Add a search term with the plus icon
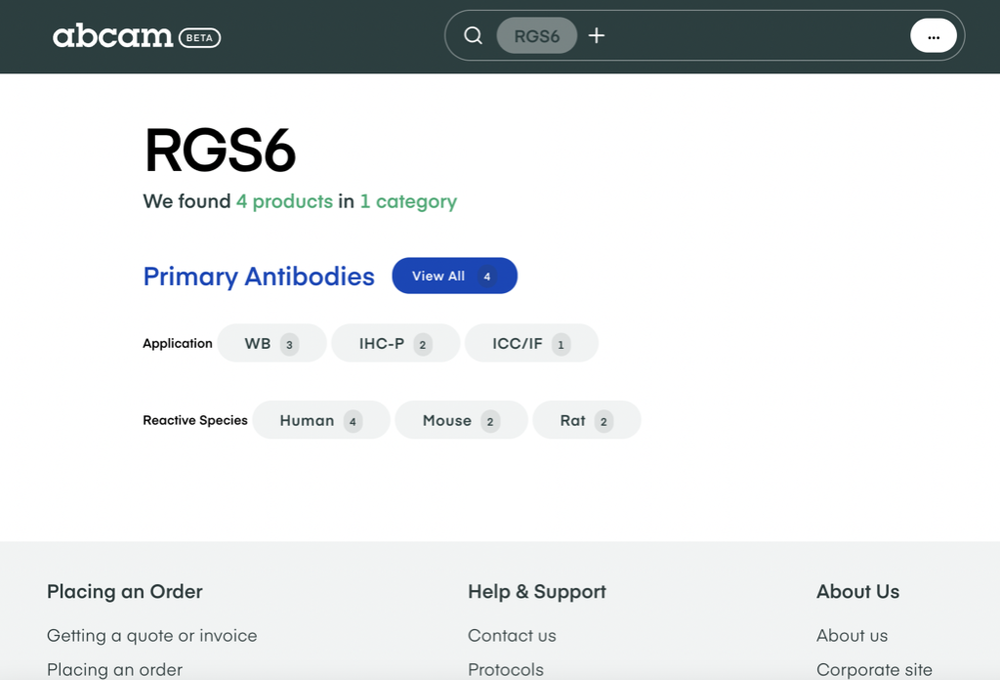1000x680 pixels. (596, 36)
